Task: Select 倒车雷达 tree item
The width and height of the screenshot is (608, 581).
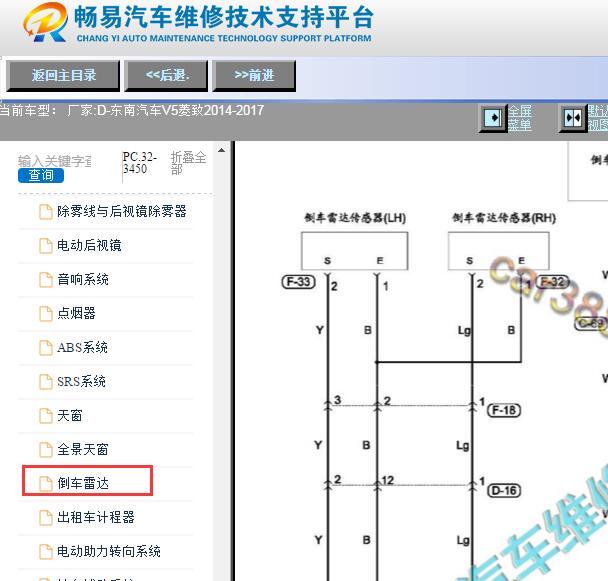Action: coord(83,484)
